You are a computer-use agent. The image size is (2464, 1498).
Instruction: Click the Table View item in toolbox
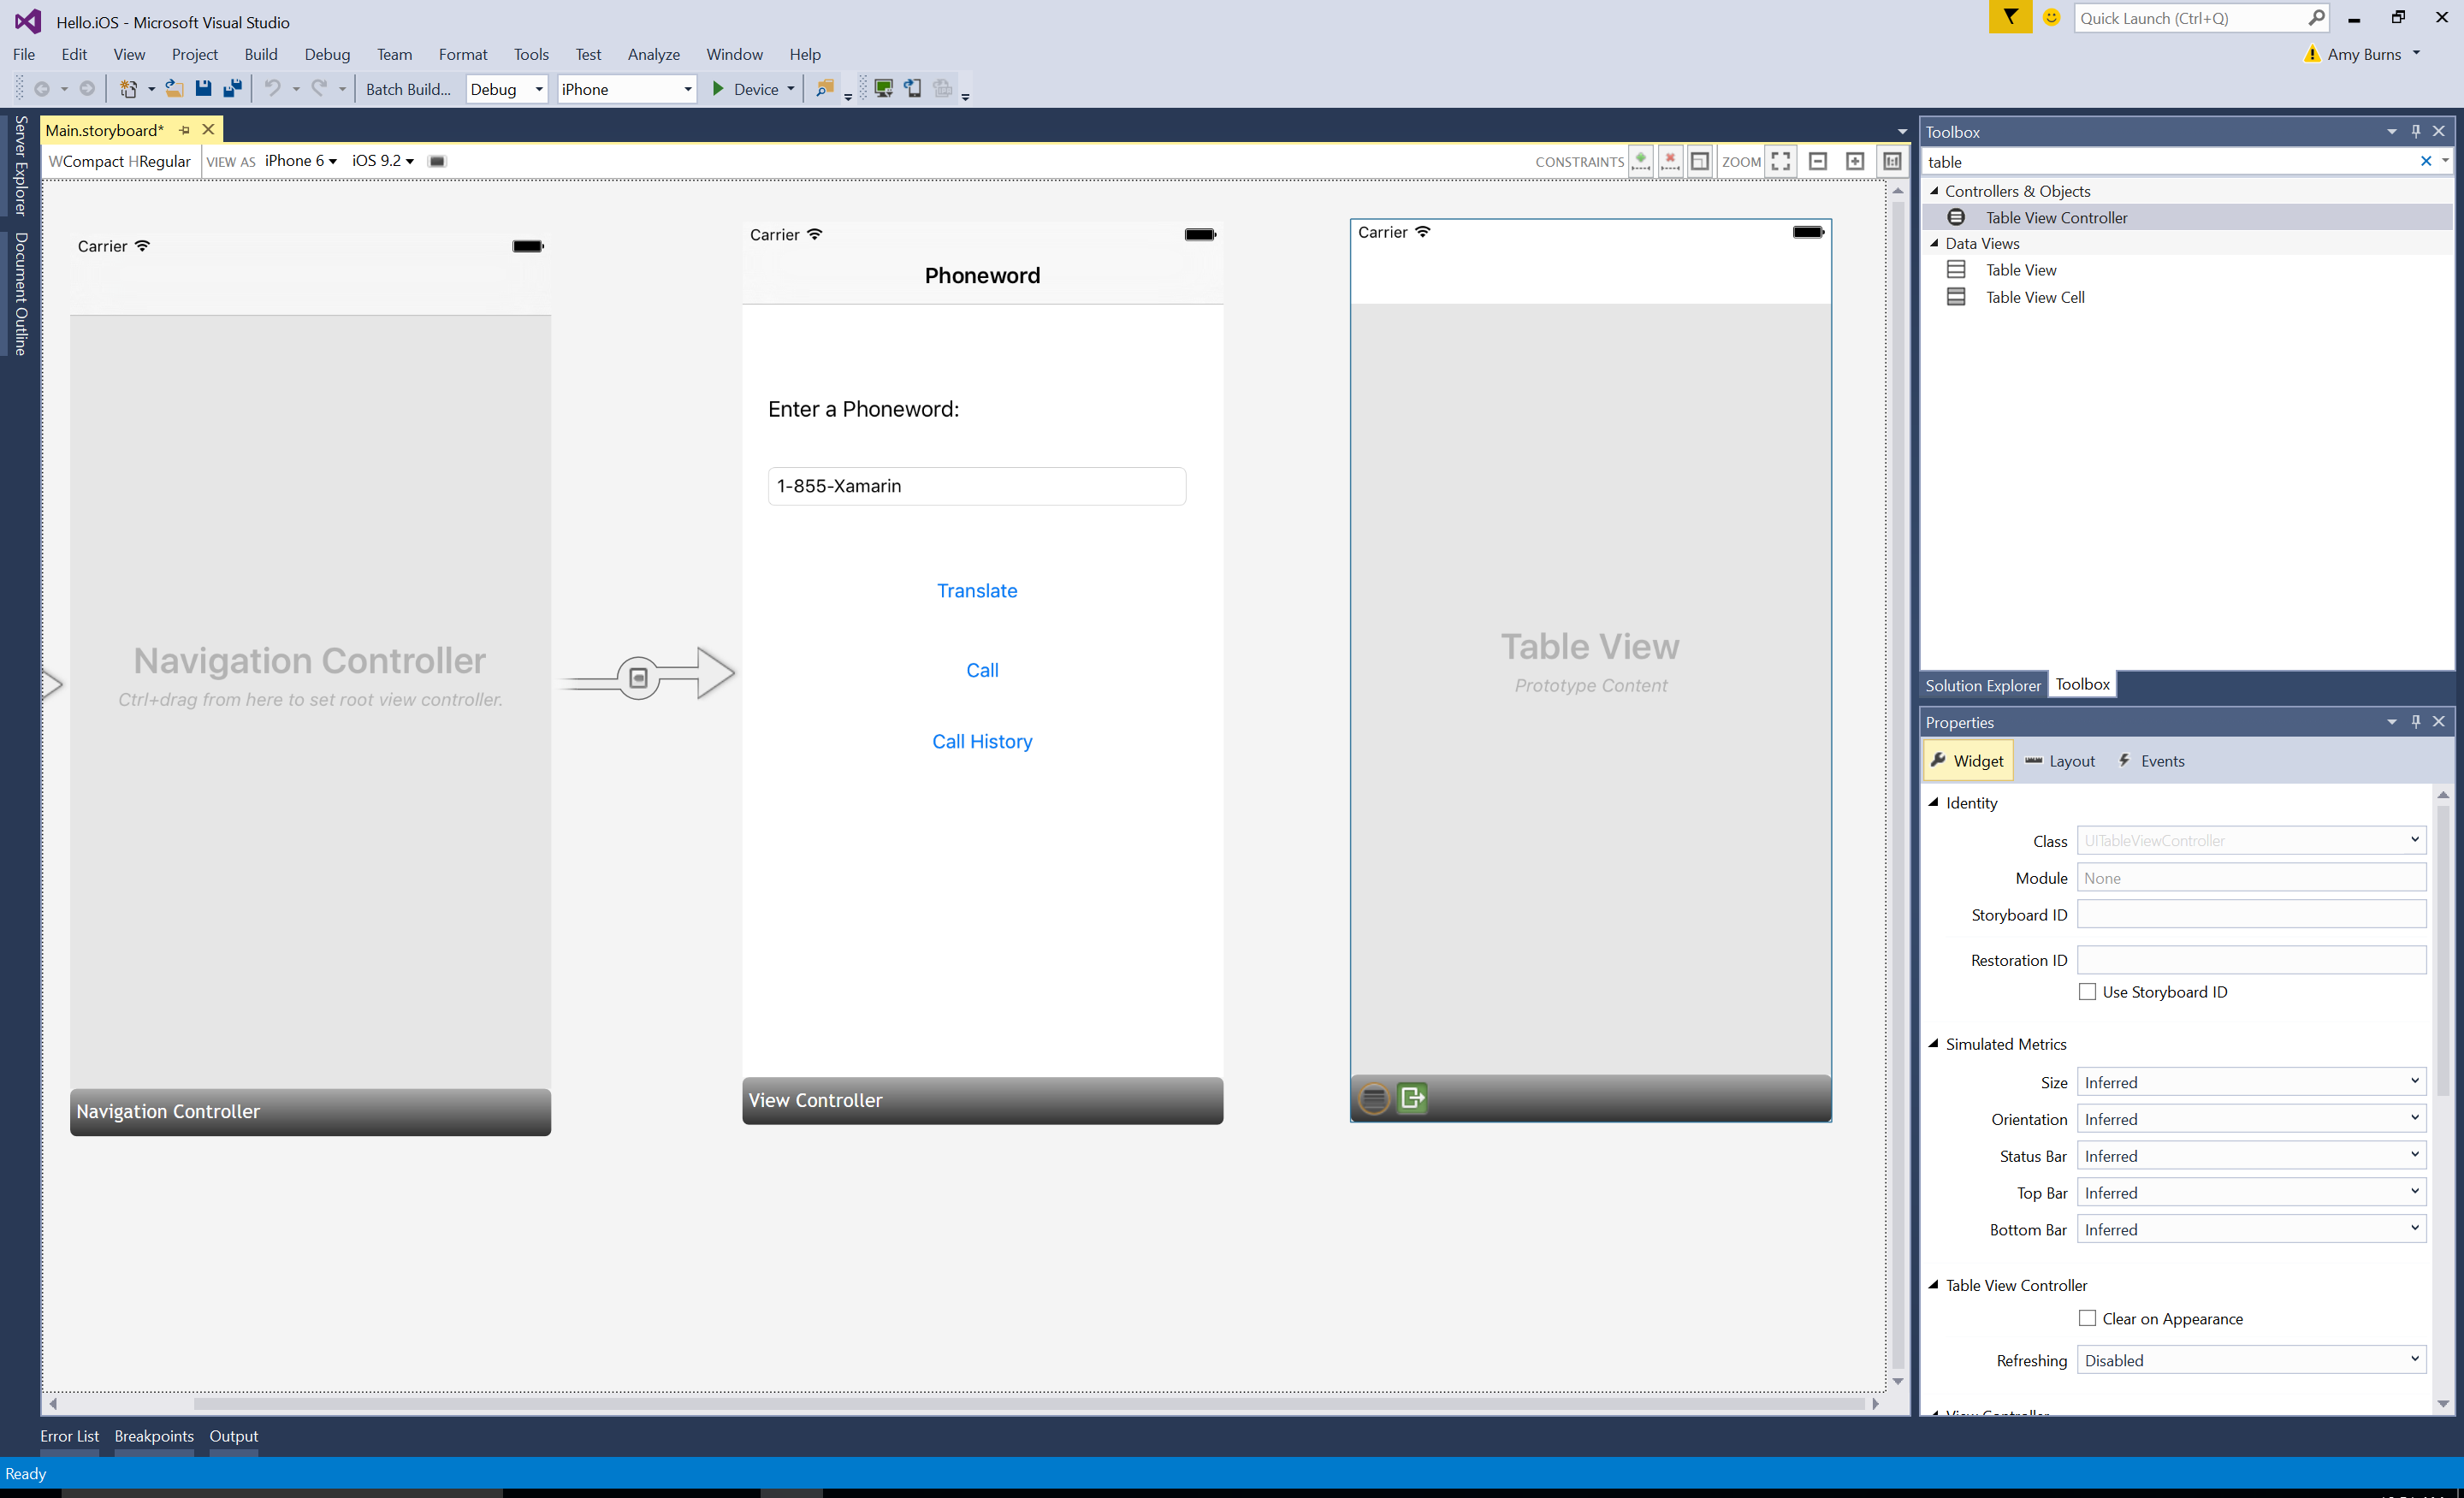click(x=2021, y=269)
